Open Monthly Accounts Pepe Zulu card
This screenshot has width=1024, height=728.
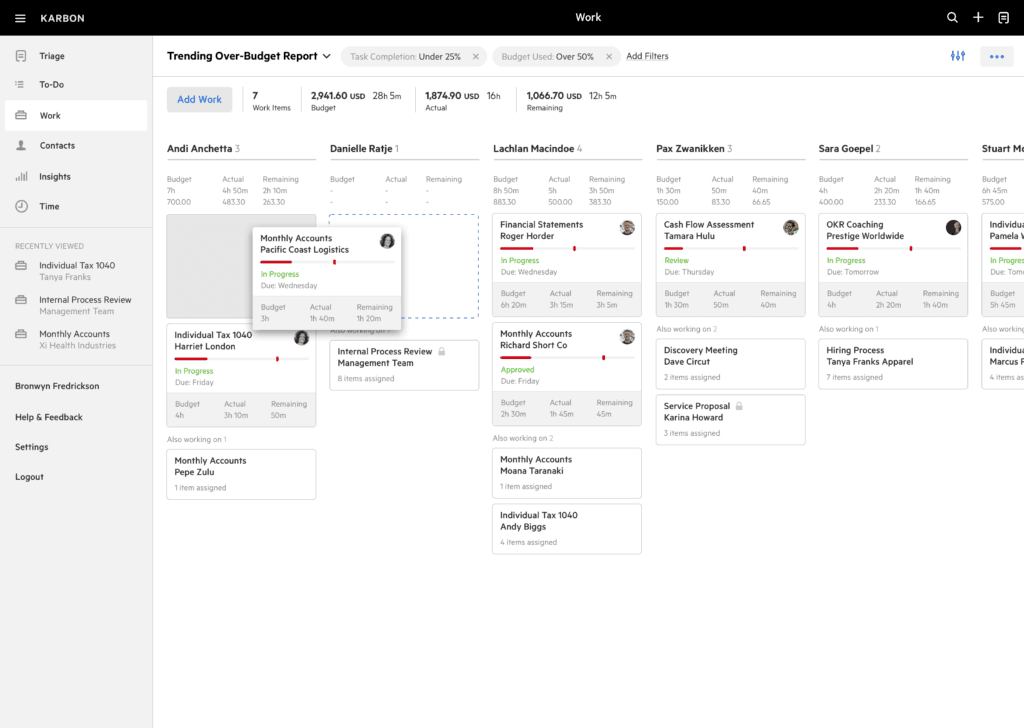click(x=241, y=474)
